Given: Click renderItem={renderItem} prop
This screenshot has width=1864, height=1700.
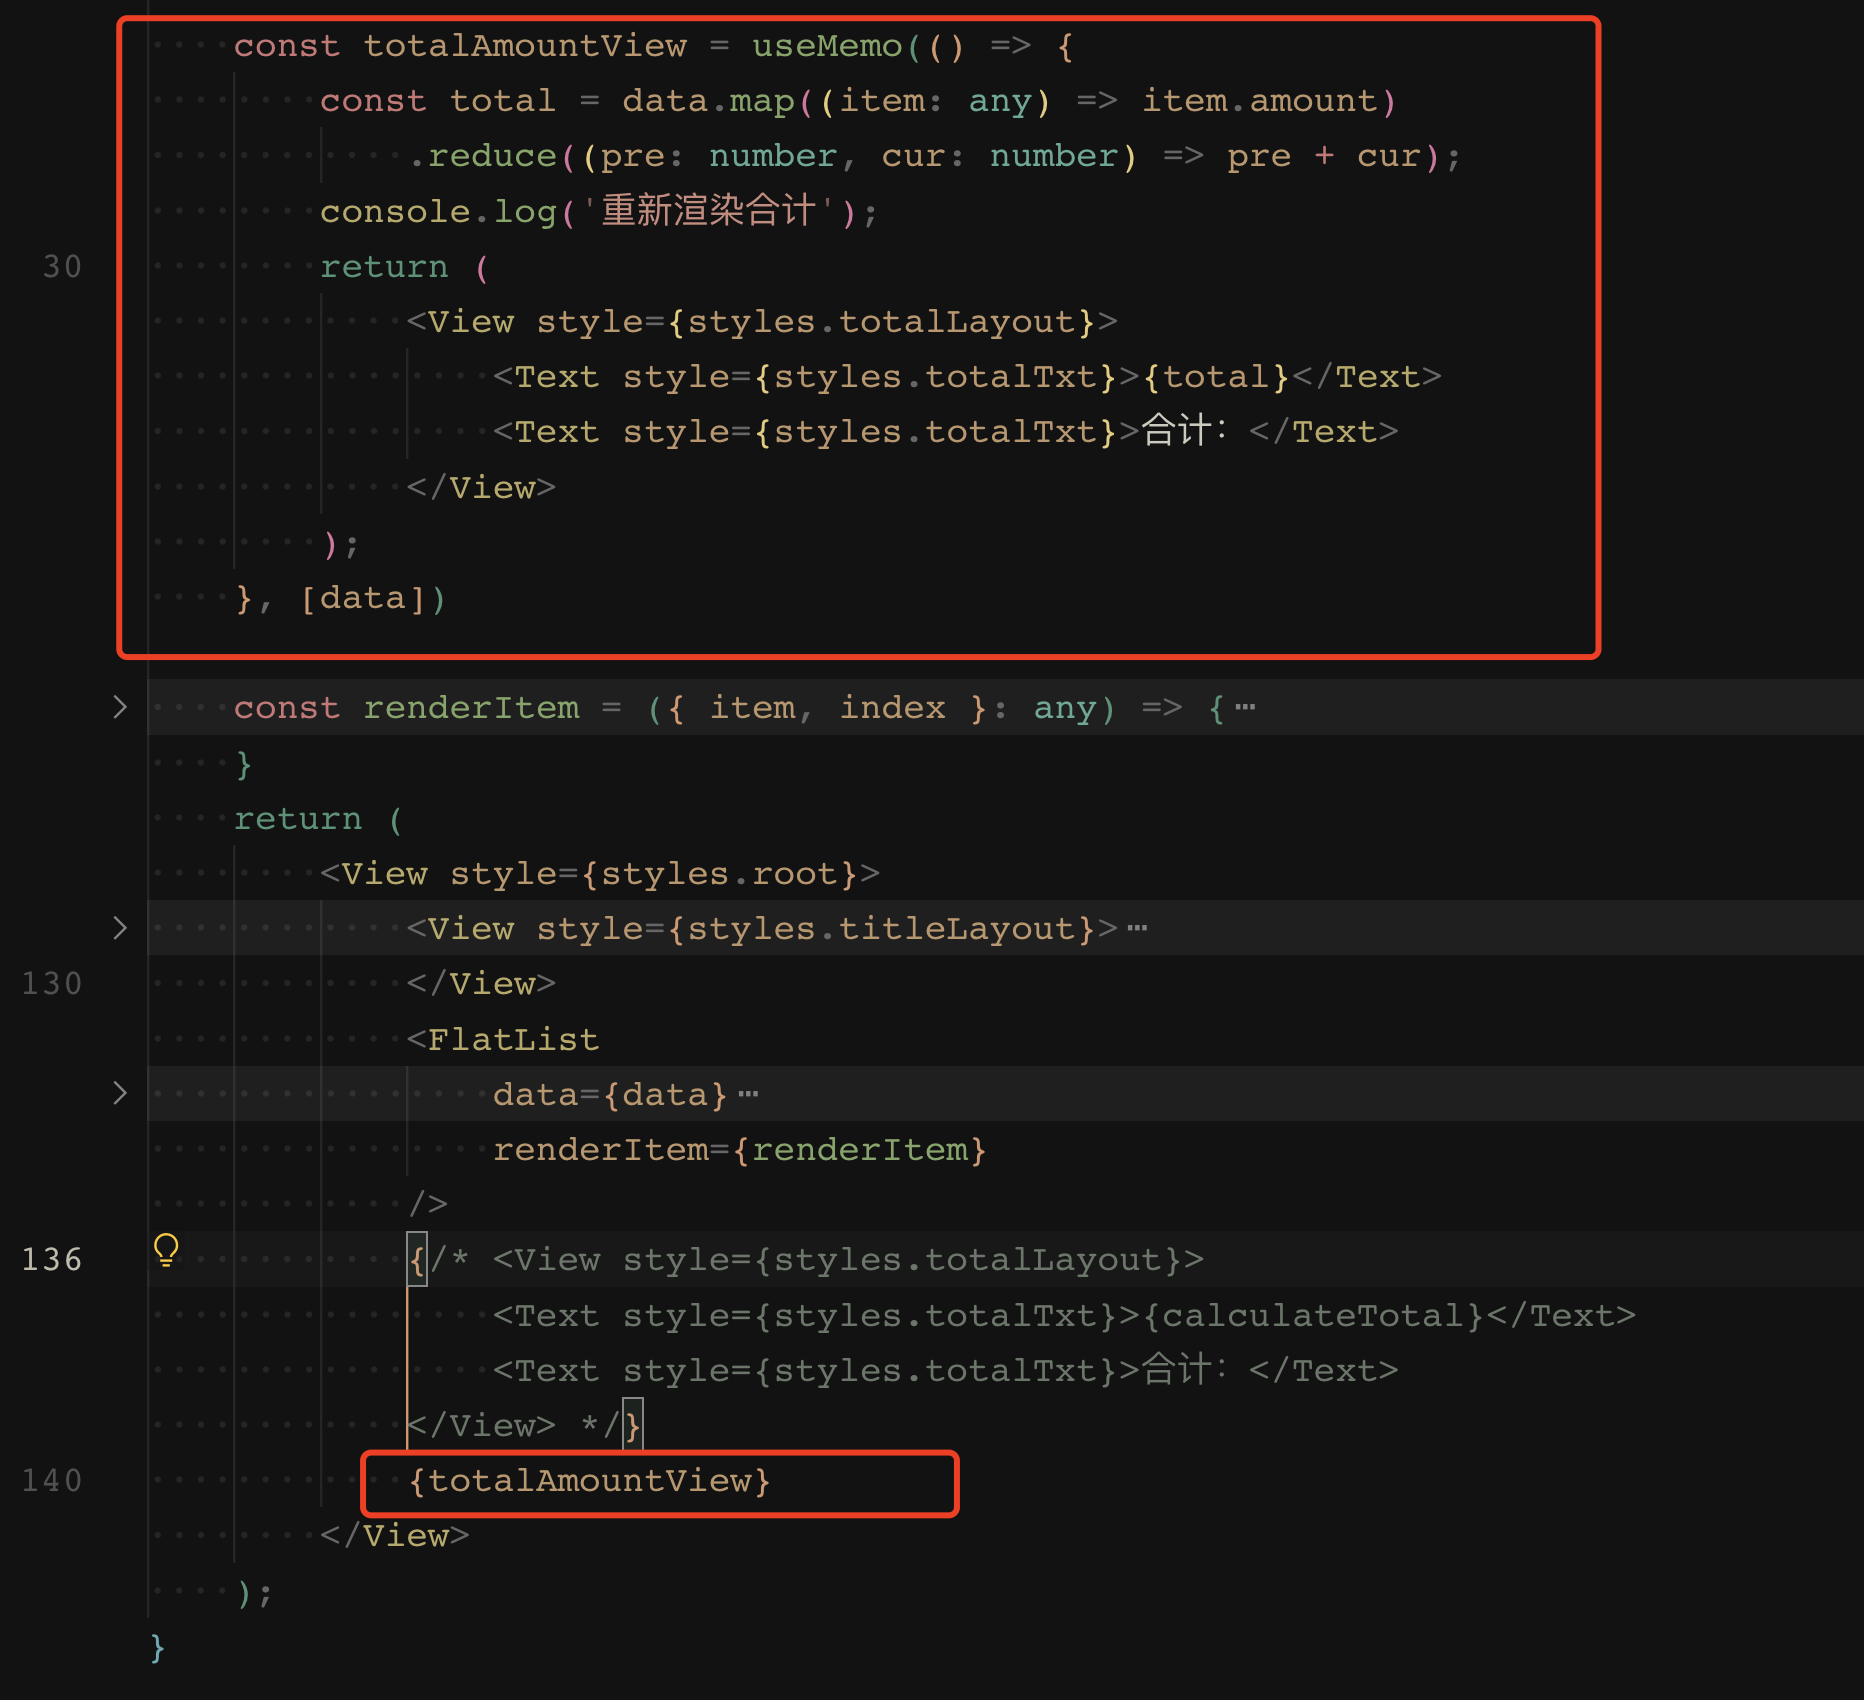Looking at the screenshot, I should coord(740,1150).
